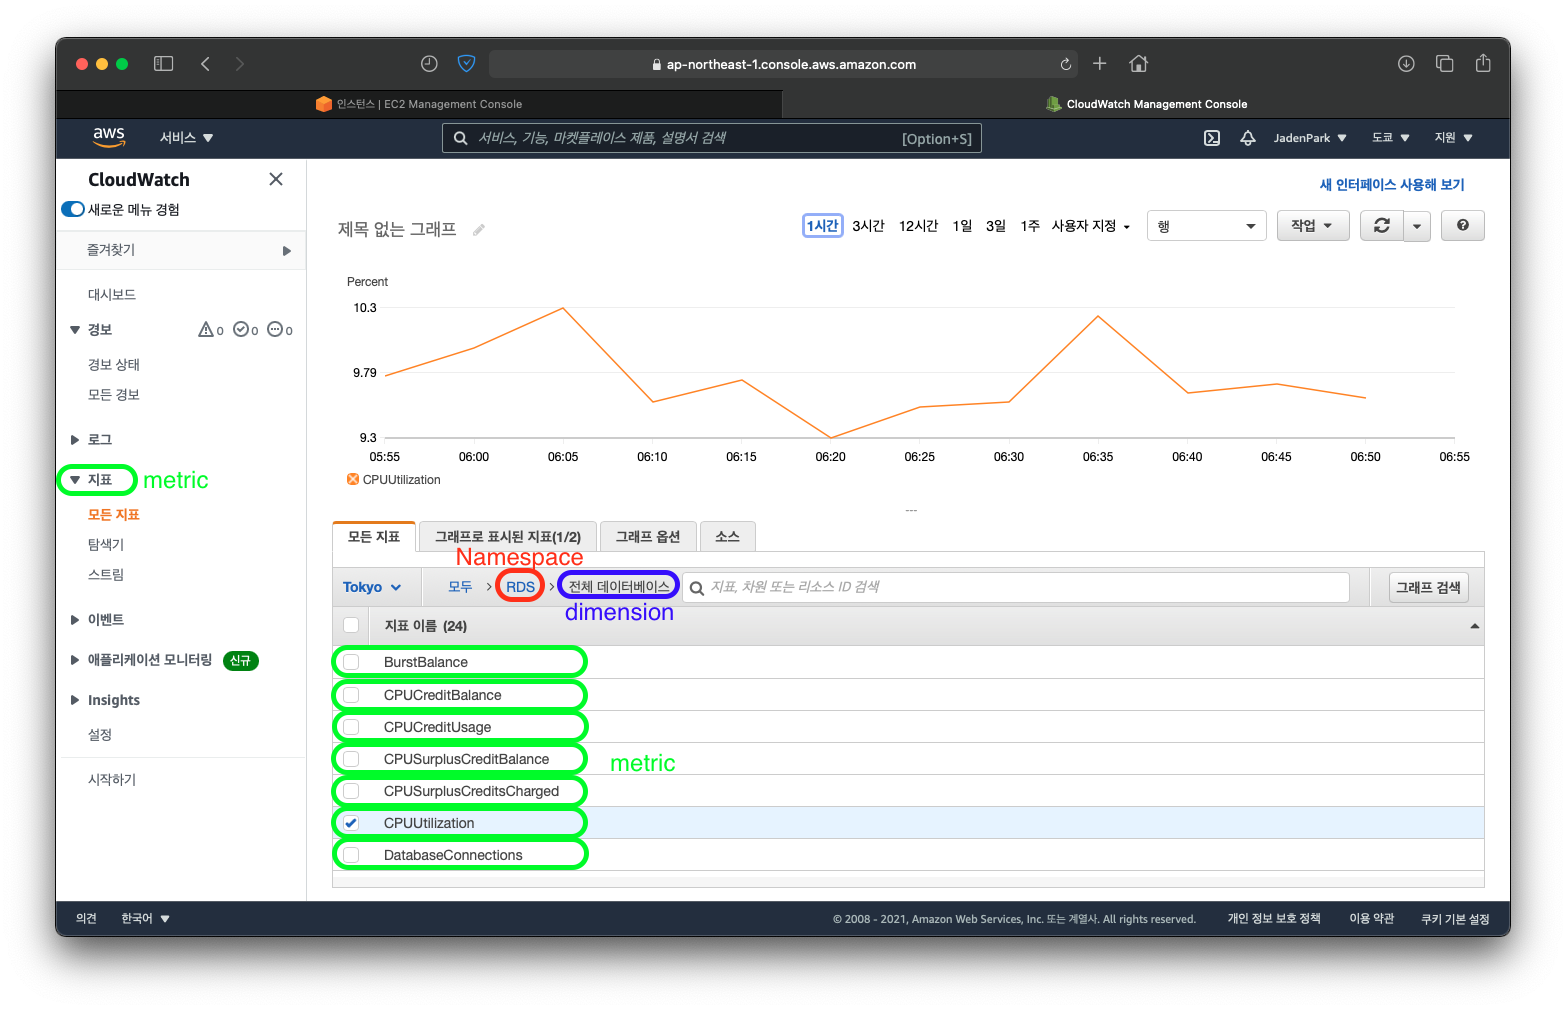Click search magnifier in metric search box
The image size is (1566, 1010).
[697, 588]
